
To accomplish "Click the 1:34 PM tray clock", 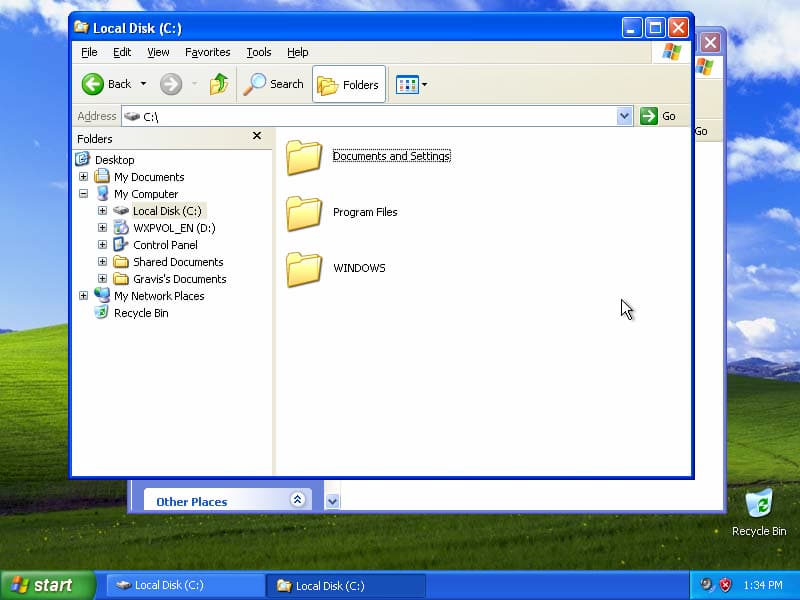I will [x=763, y=585].
